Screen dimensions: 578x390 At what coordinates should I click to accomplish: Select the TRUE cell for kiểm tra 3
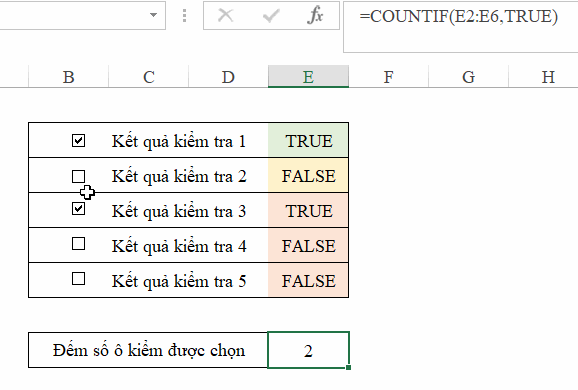(x=308, y=210)
